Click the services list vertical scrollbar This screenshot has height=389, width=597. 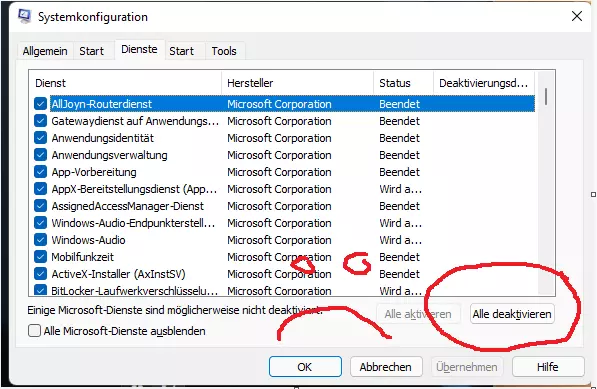point(546,183)
